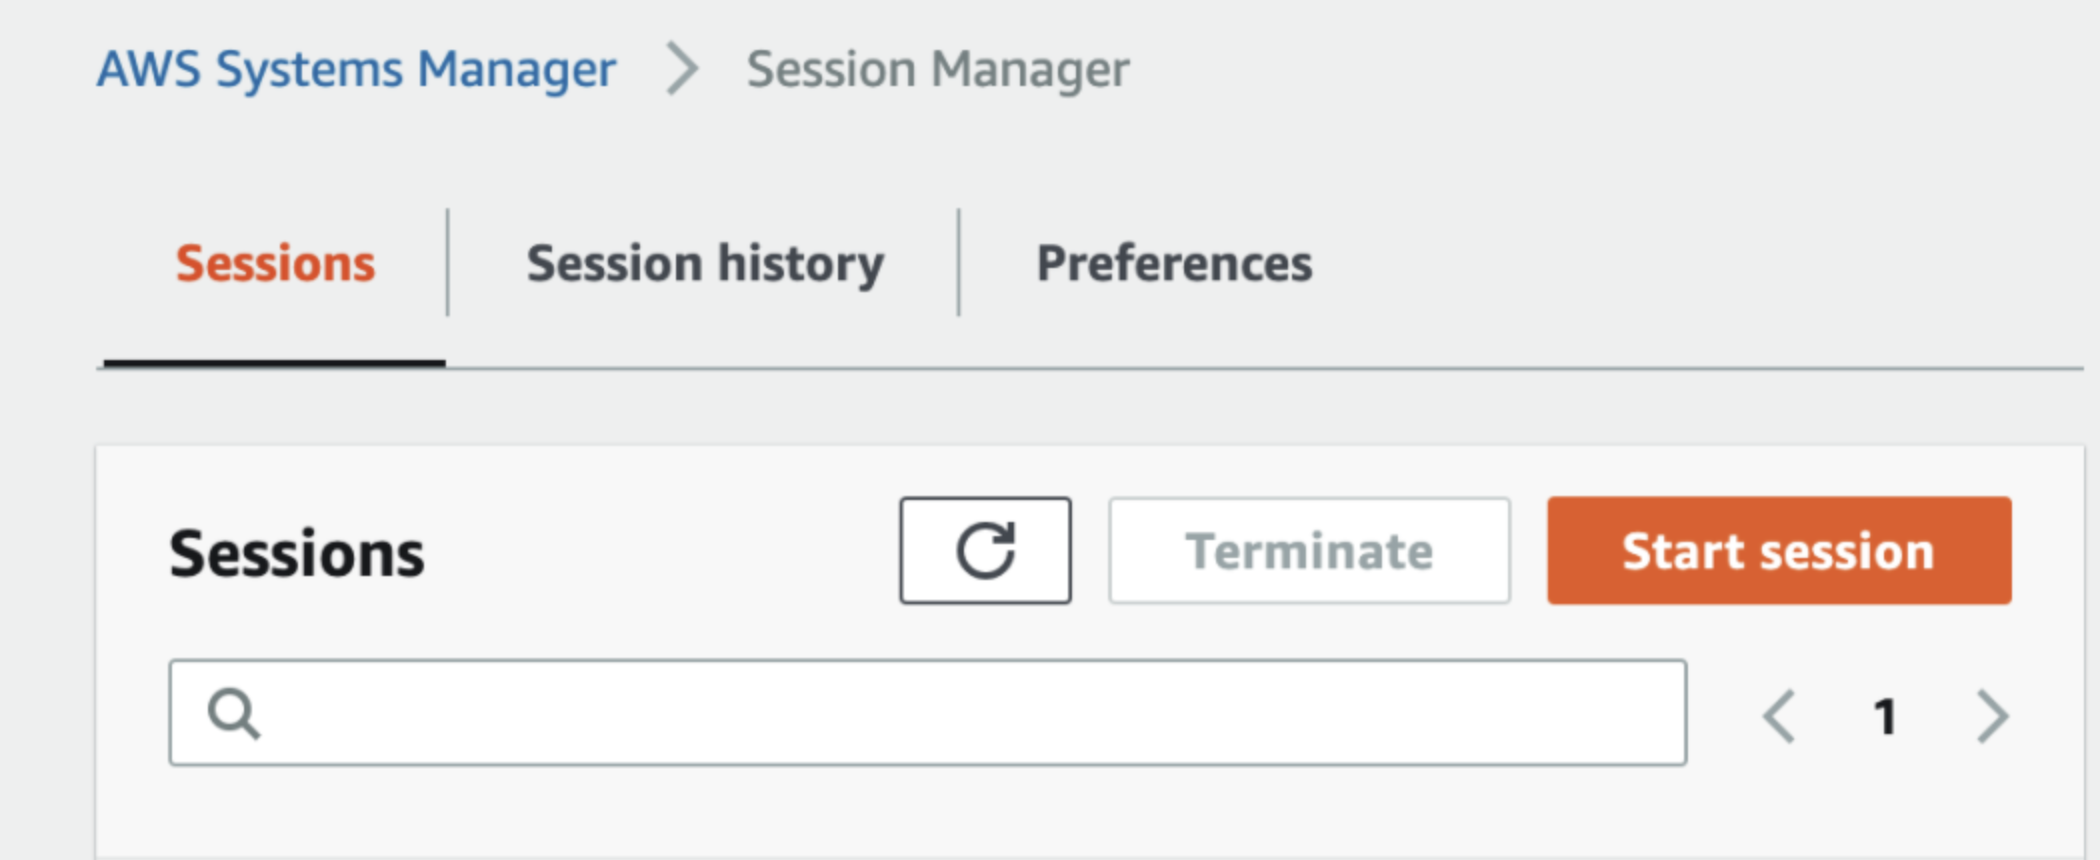Click the magnifying glass search icon

point(234,714)
